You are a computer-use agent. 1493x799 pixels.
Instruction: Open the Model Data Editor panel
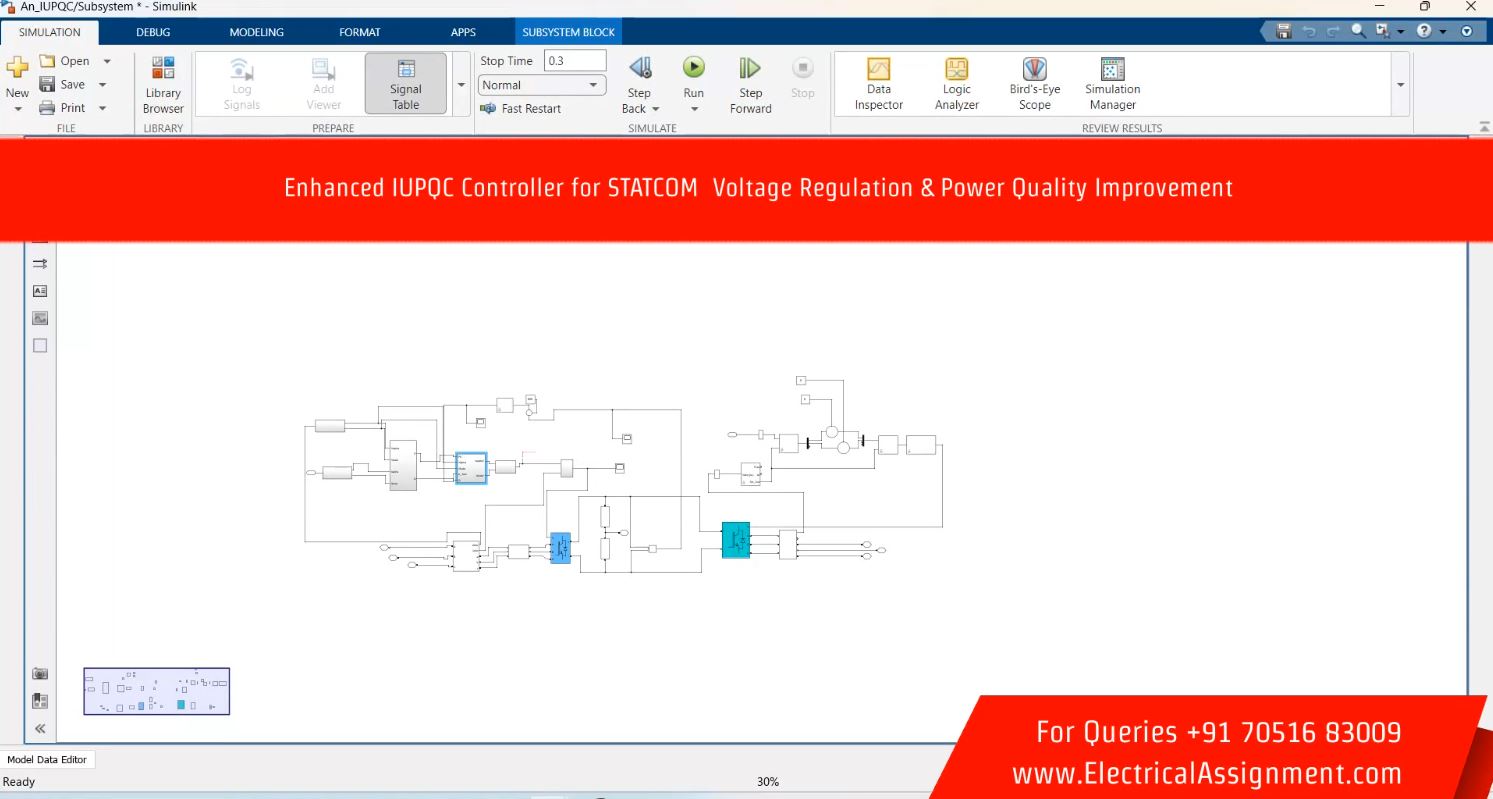(47, 759)
